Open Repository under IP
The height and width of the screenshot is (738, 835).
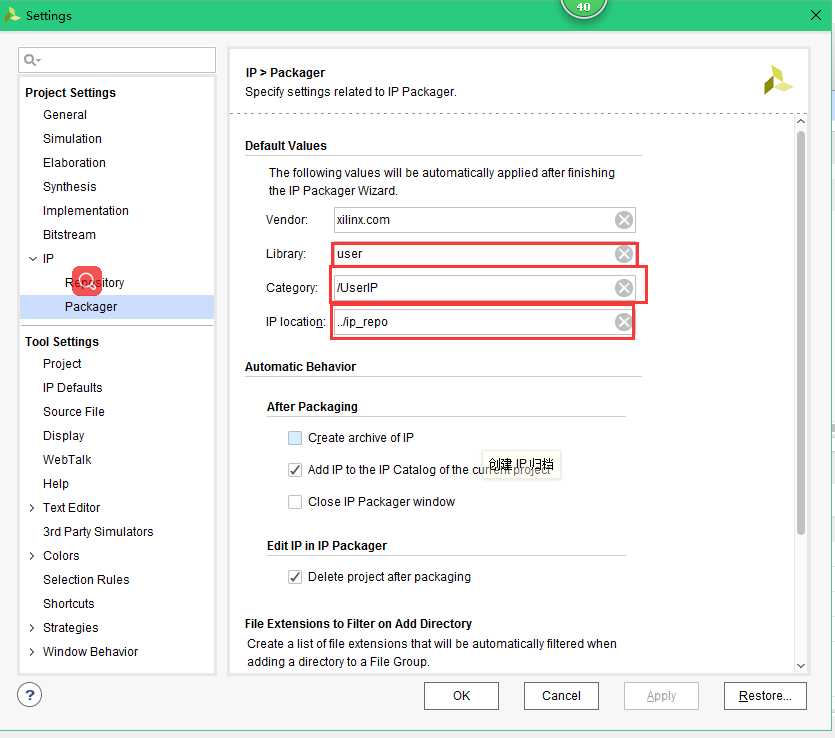94,283
